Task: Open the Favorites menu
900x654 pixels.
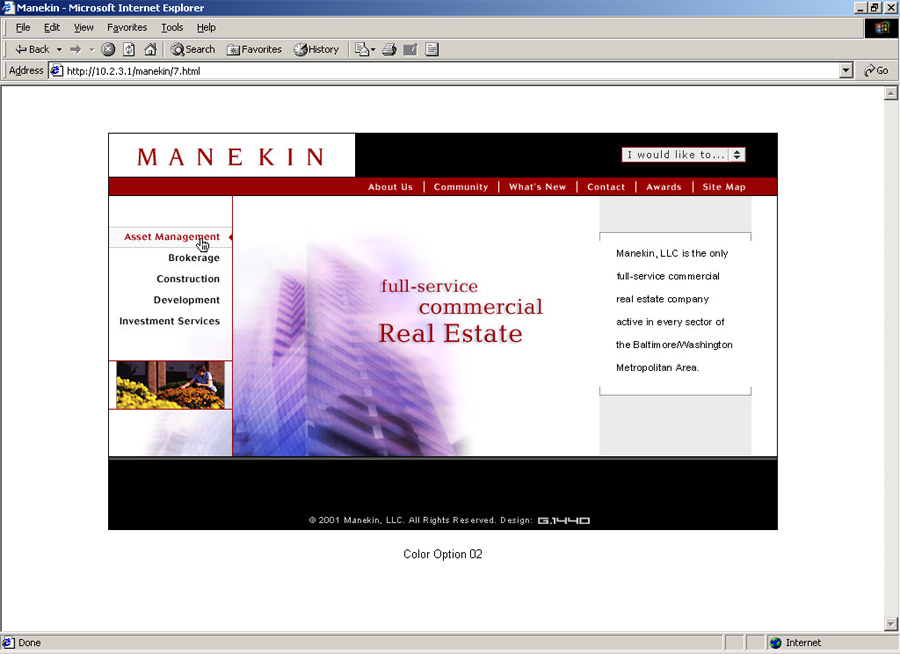Action: (127, 28)
